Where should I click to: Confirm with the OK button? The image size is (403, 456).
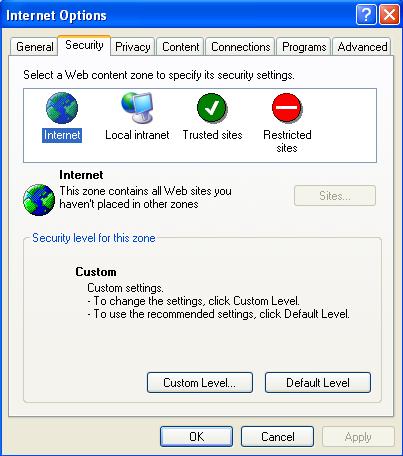coord(196,436)
